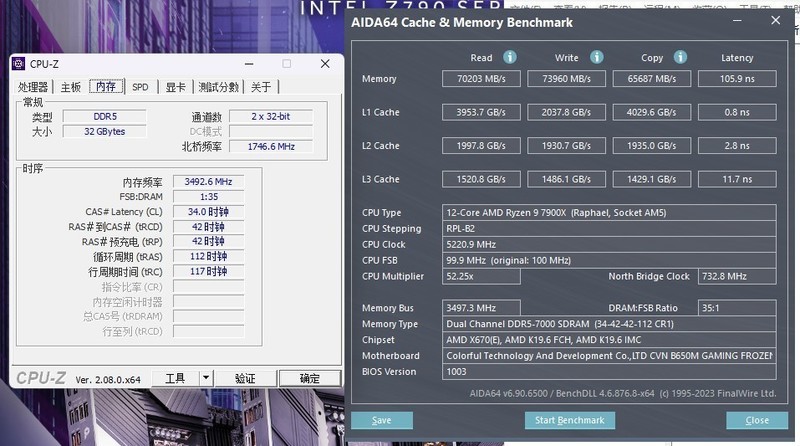Click the L2 Cache Copy value 1935.0 GB/s
Screen dimensions: 800x446
click(x=652, y=145)
